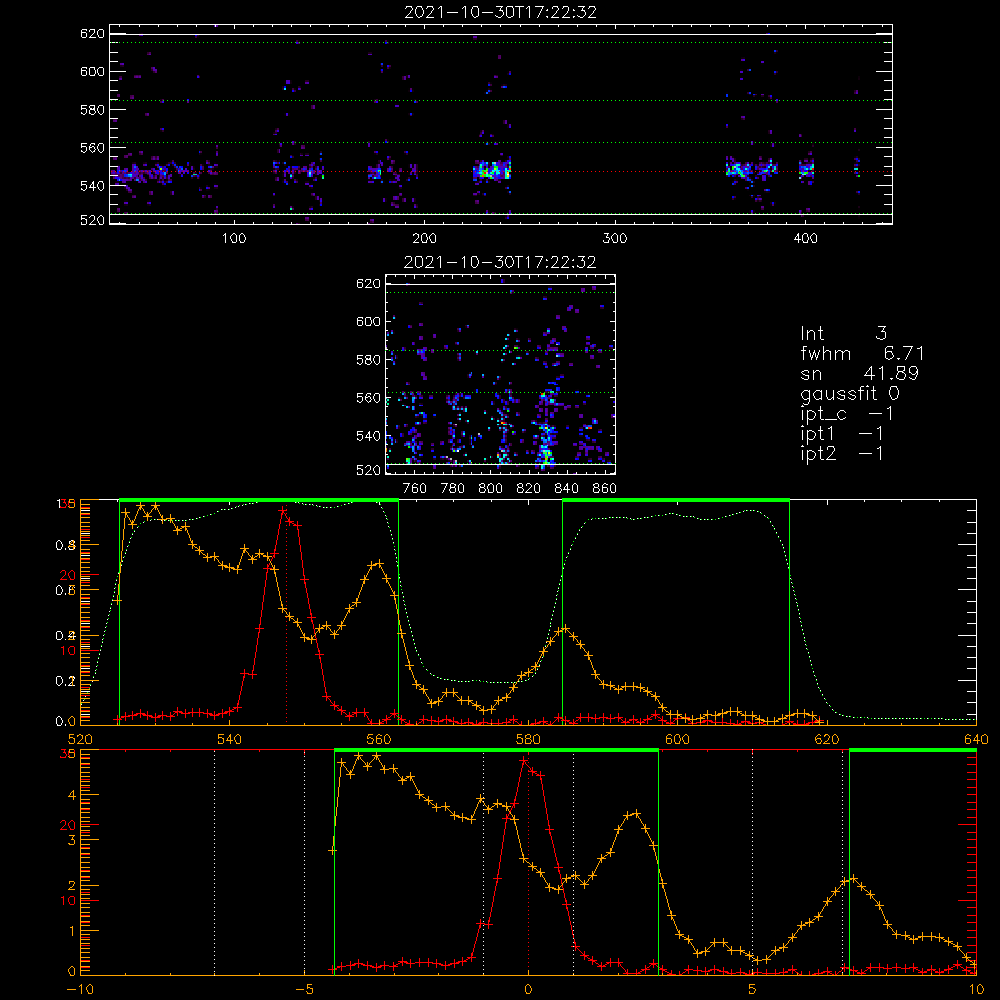Click x-axis label 100 on top image plot
Viewport: 1000px width, 1000px height.
[234, 239]
